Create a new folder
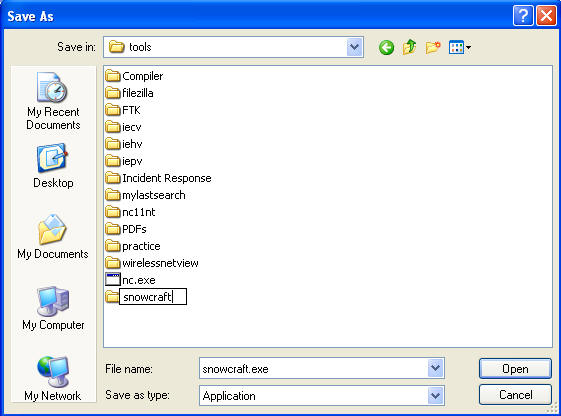Screen dimensions: 561x416 [x=433, y=47]
